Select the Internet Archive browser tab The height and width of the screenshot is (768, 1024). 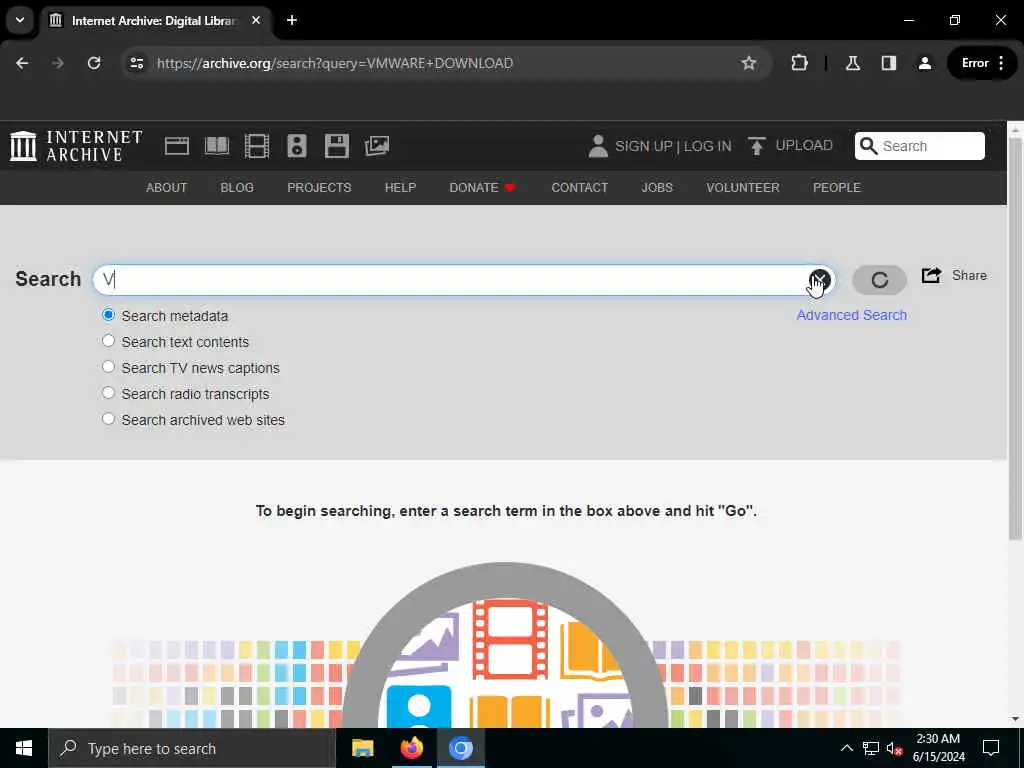pos(154,20)
